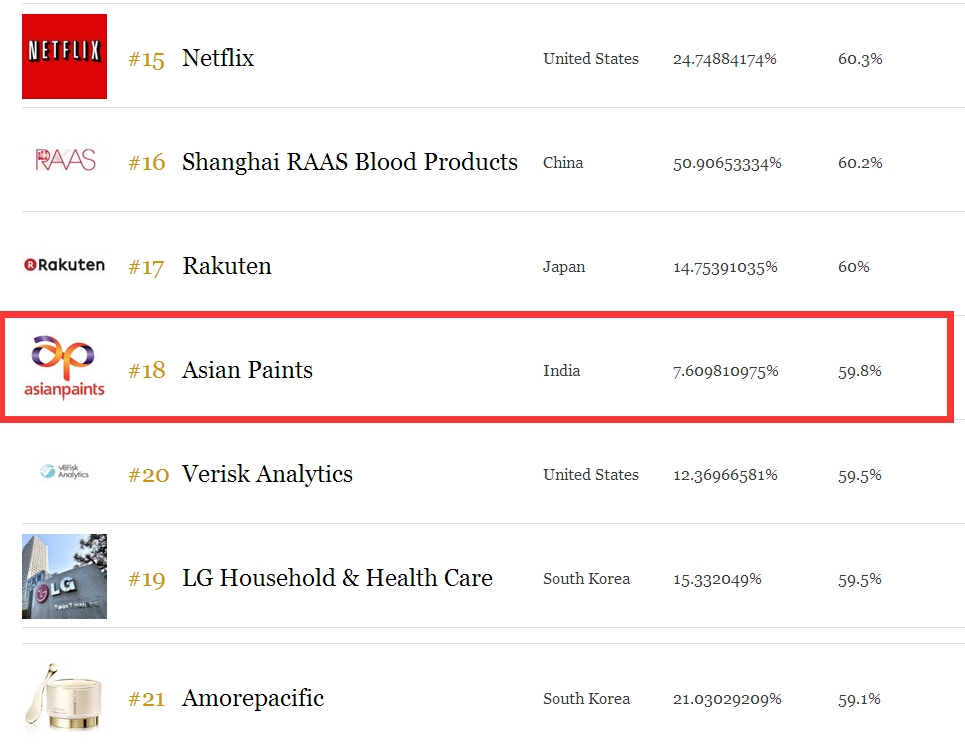This screenshot has width=965, height=745.
Task: Click the Netflix logo thumbnail
Action: tap(64, 57)
